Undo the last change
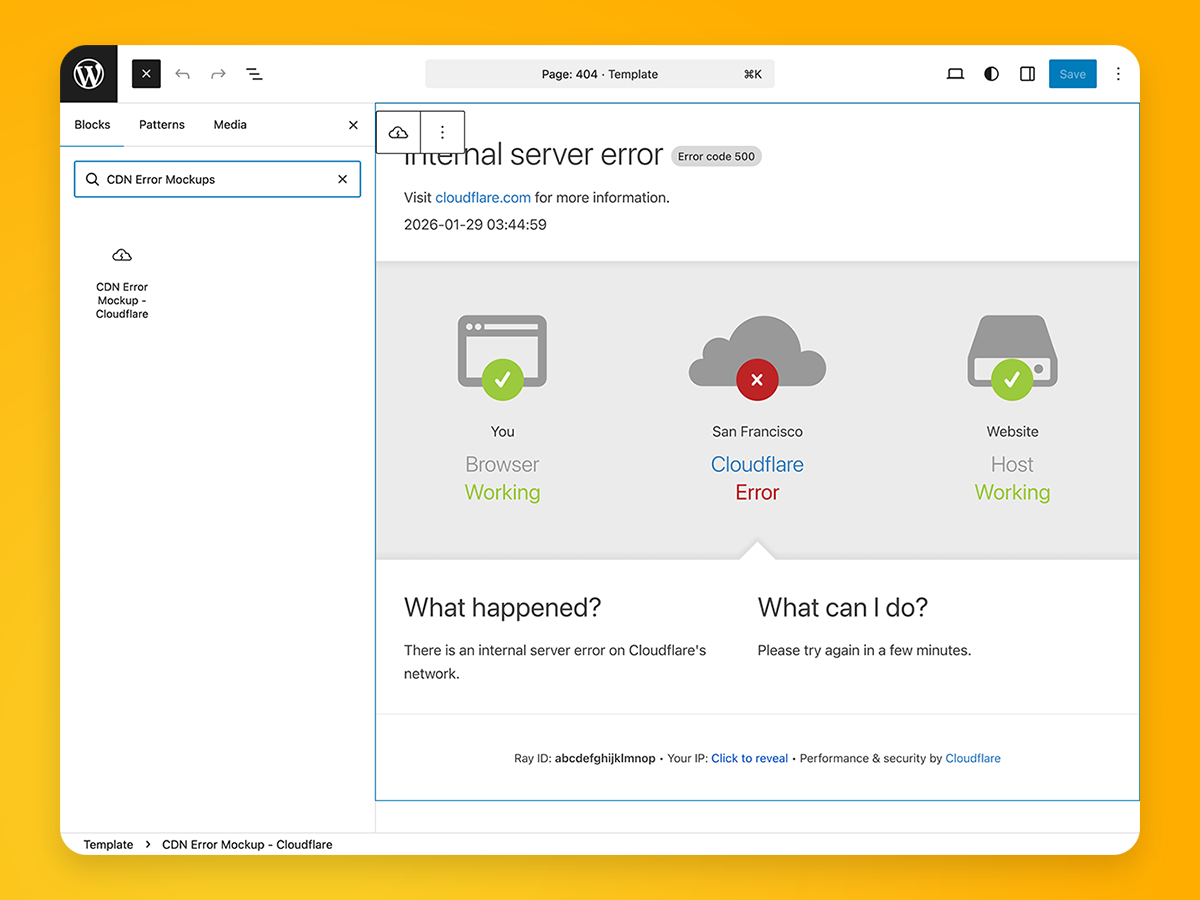This screenshot has height=900, width=1200. (x=182, y=74)
